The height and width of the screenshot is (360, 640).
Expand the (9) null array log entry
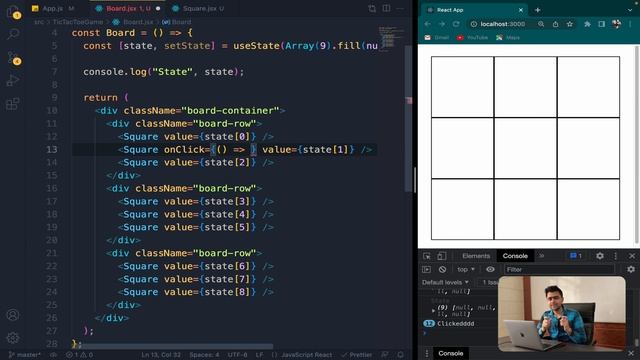pyautogui.click(x=433, y=310)
